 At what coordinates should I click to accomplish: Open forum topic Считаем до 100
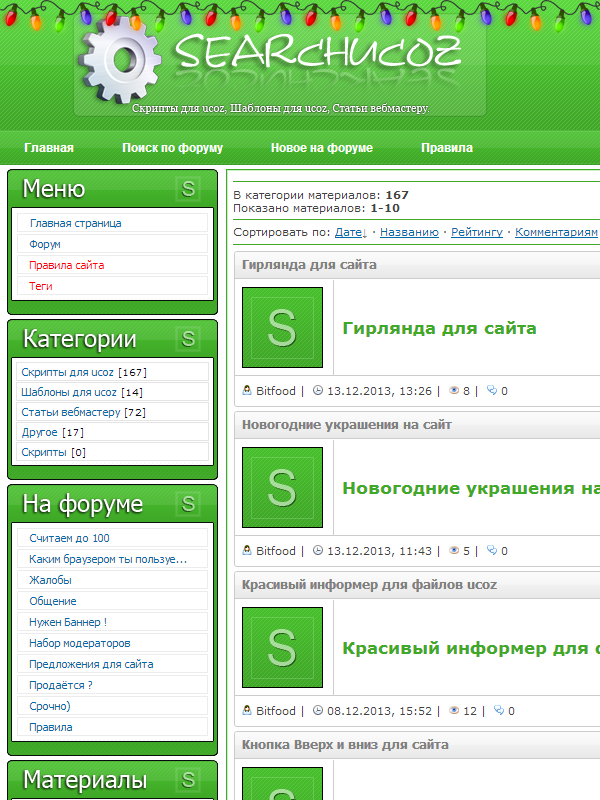click(x=69, y=538)
